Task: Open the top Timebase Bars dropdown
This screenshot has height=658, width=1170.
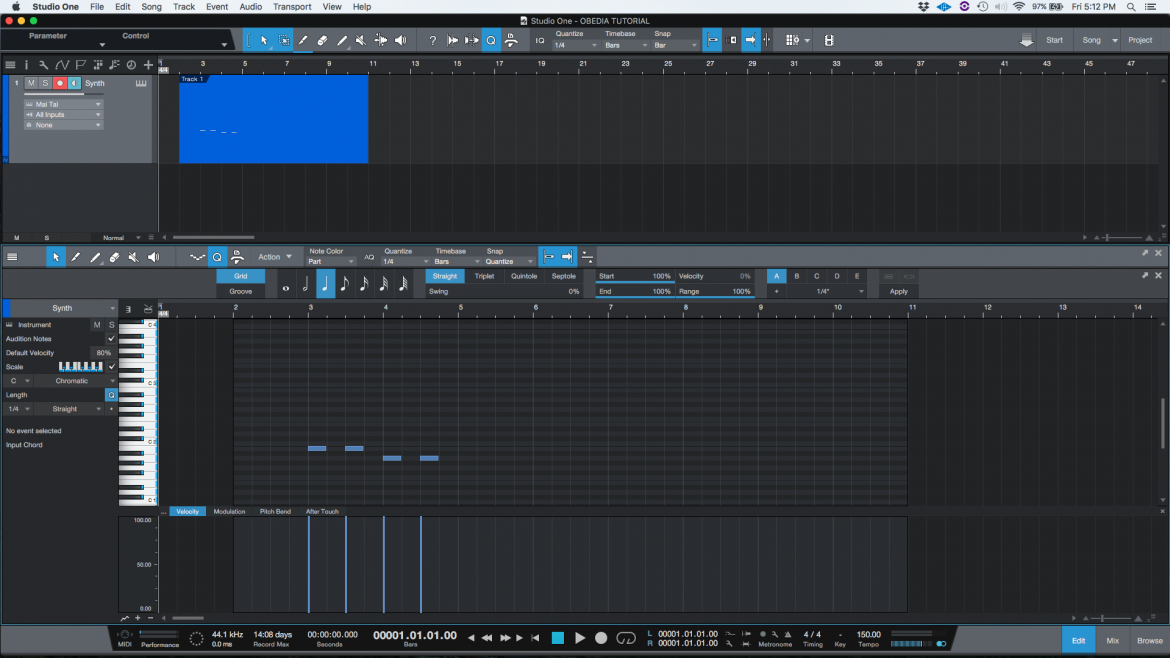Action: click(x=626, y=46)
